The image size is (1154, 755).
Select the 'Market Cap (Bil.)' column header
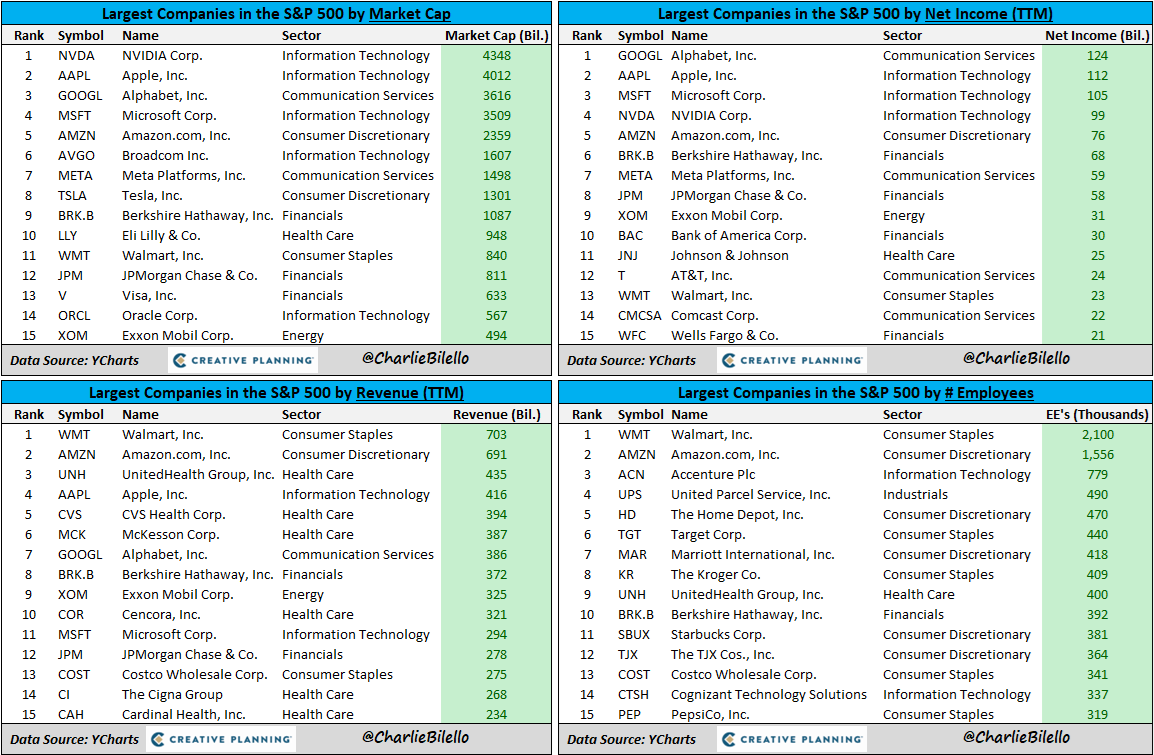coord(495,35)
